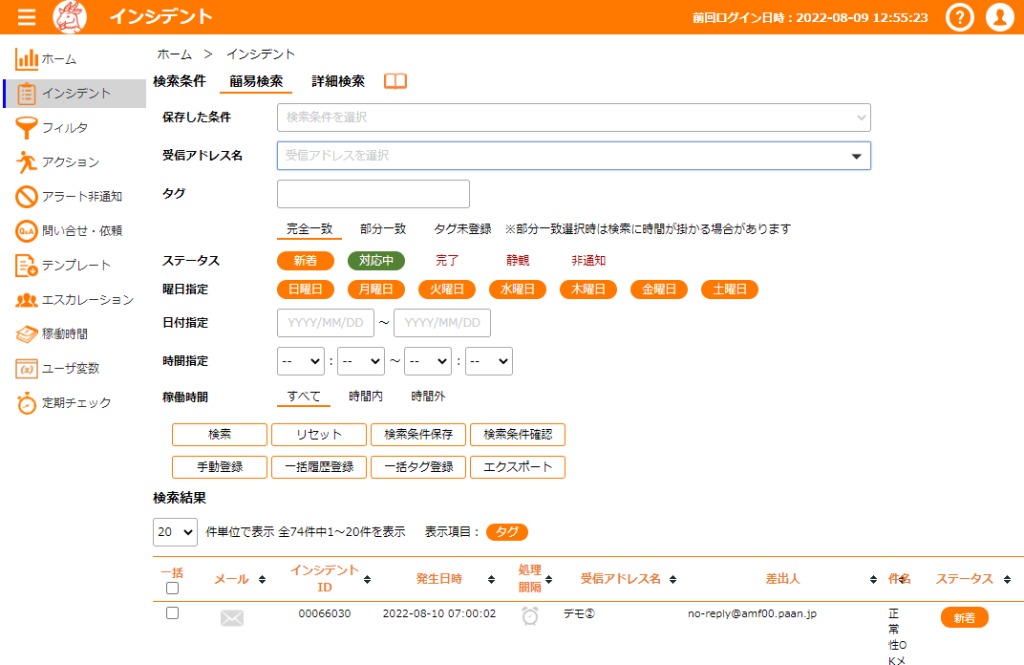Click the アクション running figure icon
Screen dimensions: 1024x665
pyautogui.click(x=26, y=162)
